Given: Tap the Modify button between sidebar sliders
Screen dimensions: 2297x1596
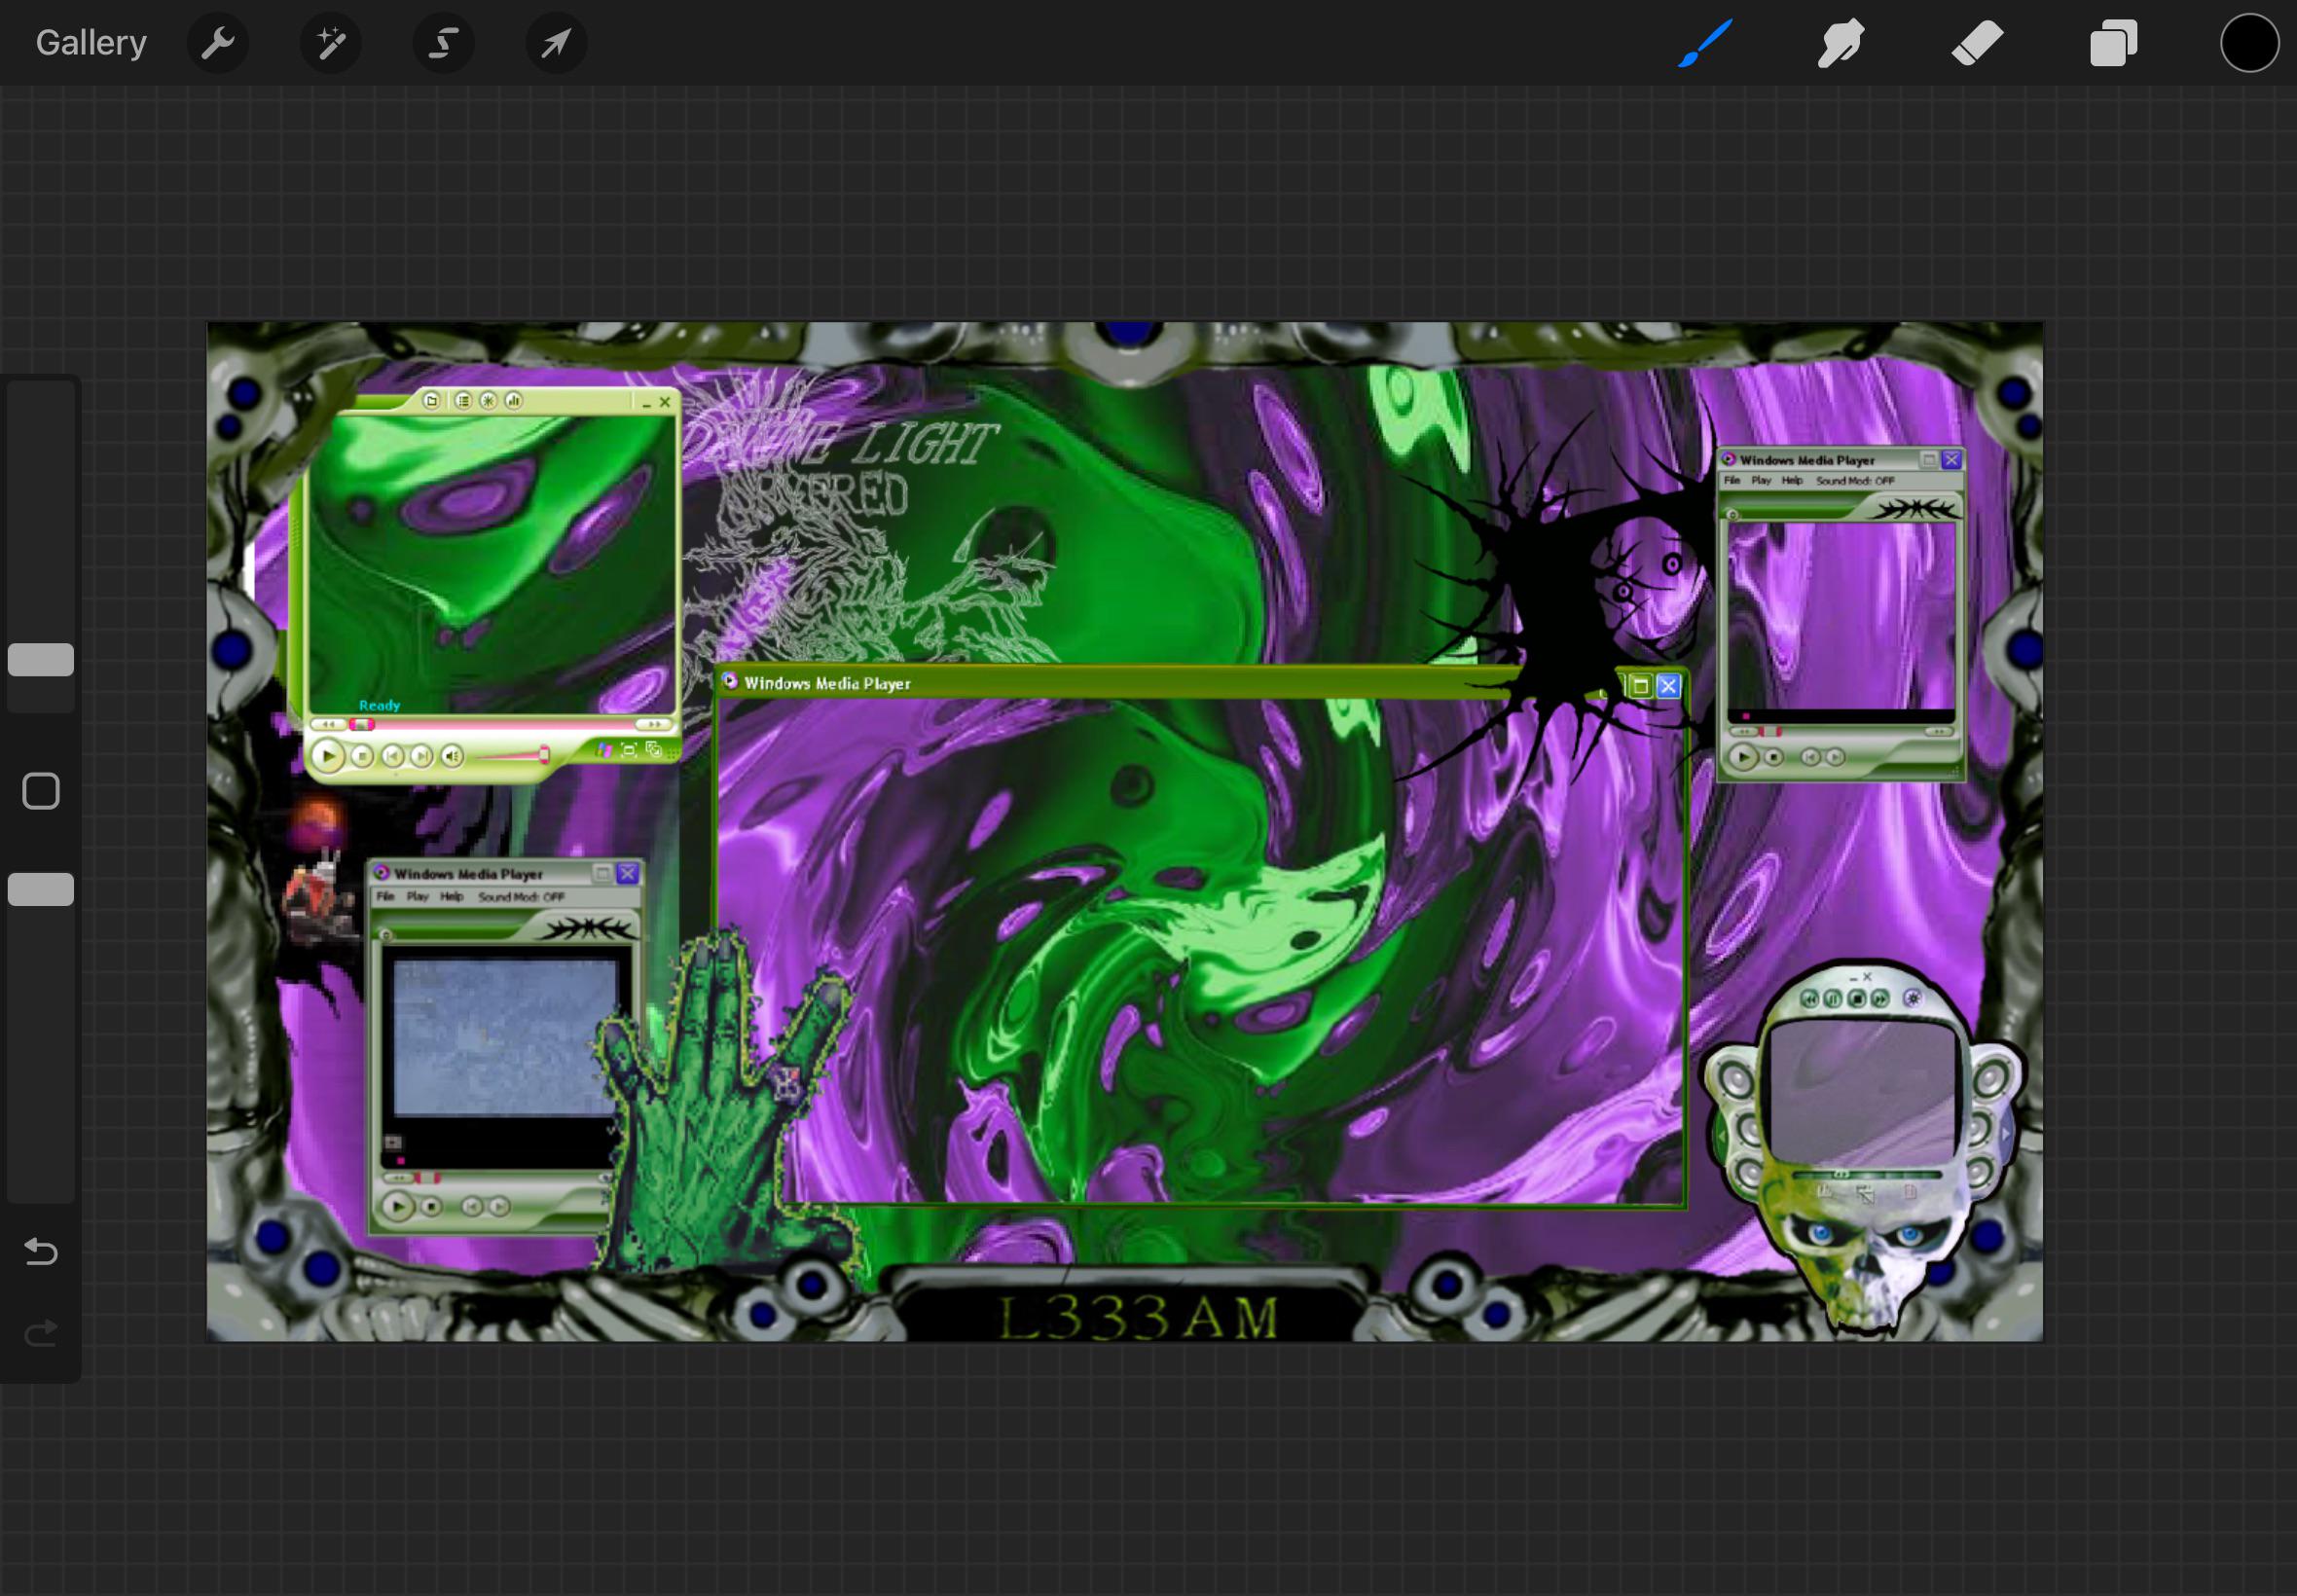Looking at the screenshot, I should [x=40, y=790].
